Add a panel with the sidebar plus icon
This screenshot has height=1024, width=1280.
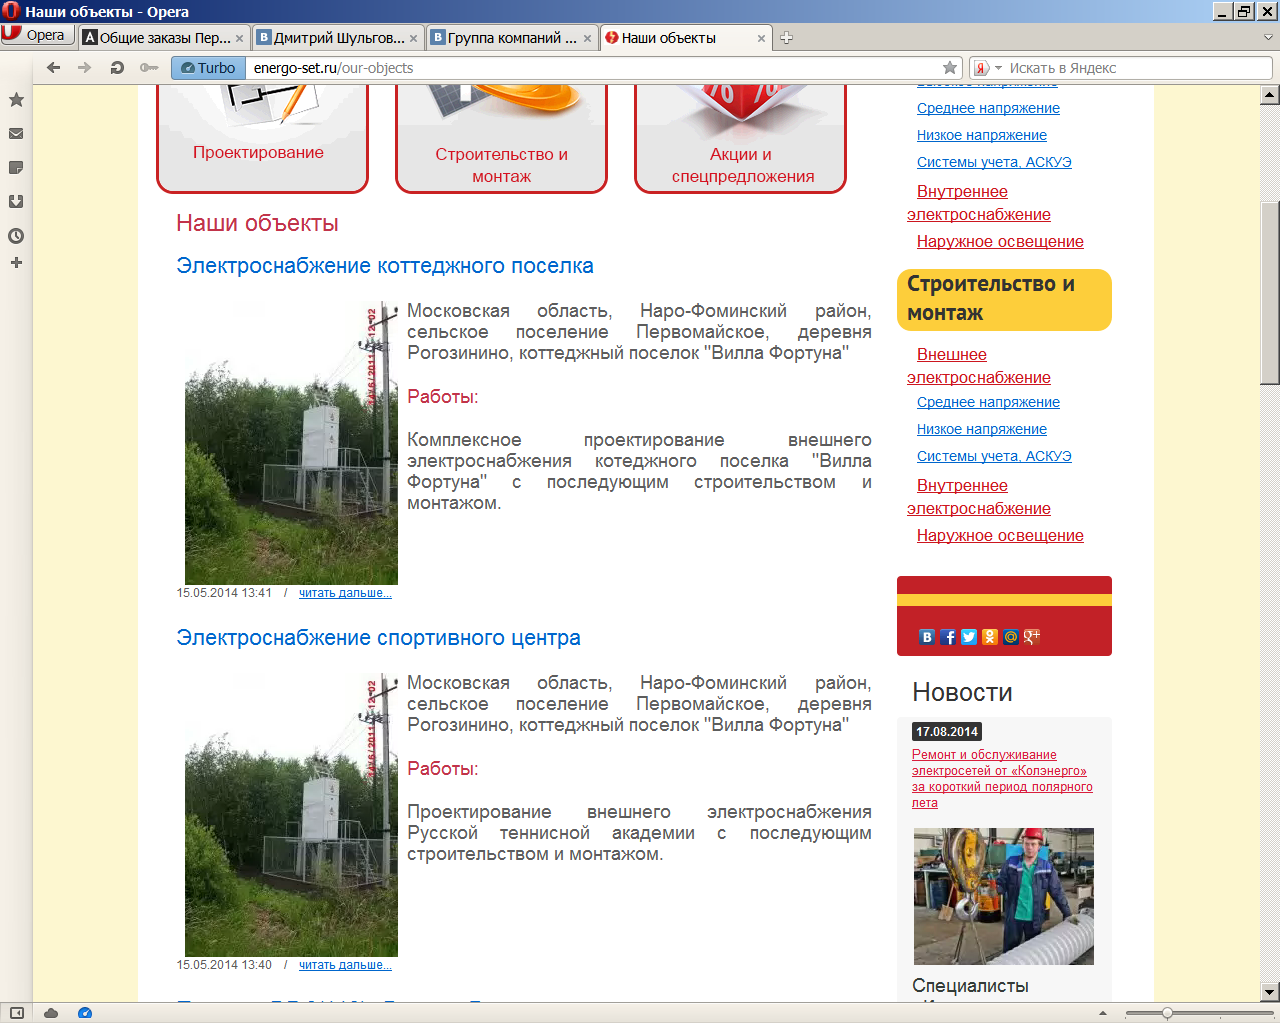16,263
